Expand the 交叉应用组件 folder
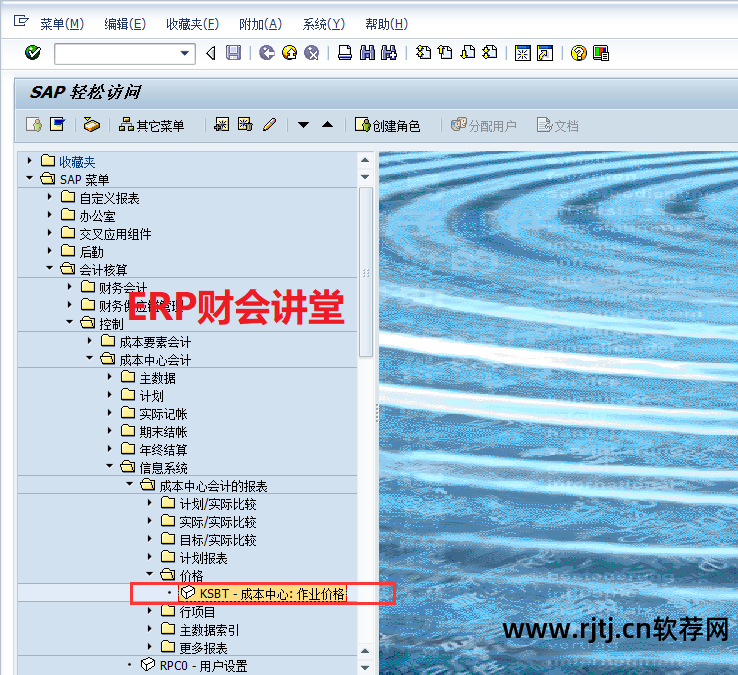This screenshot has height=675, width=738. [49, 232]
